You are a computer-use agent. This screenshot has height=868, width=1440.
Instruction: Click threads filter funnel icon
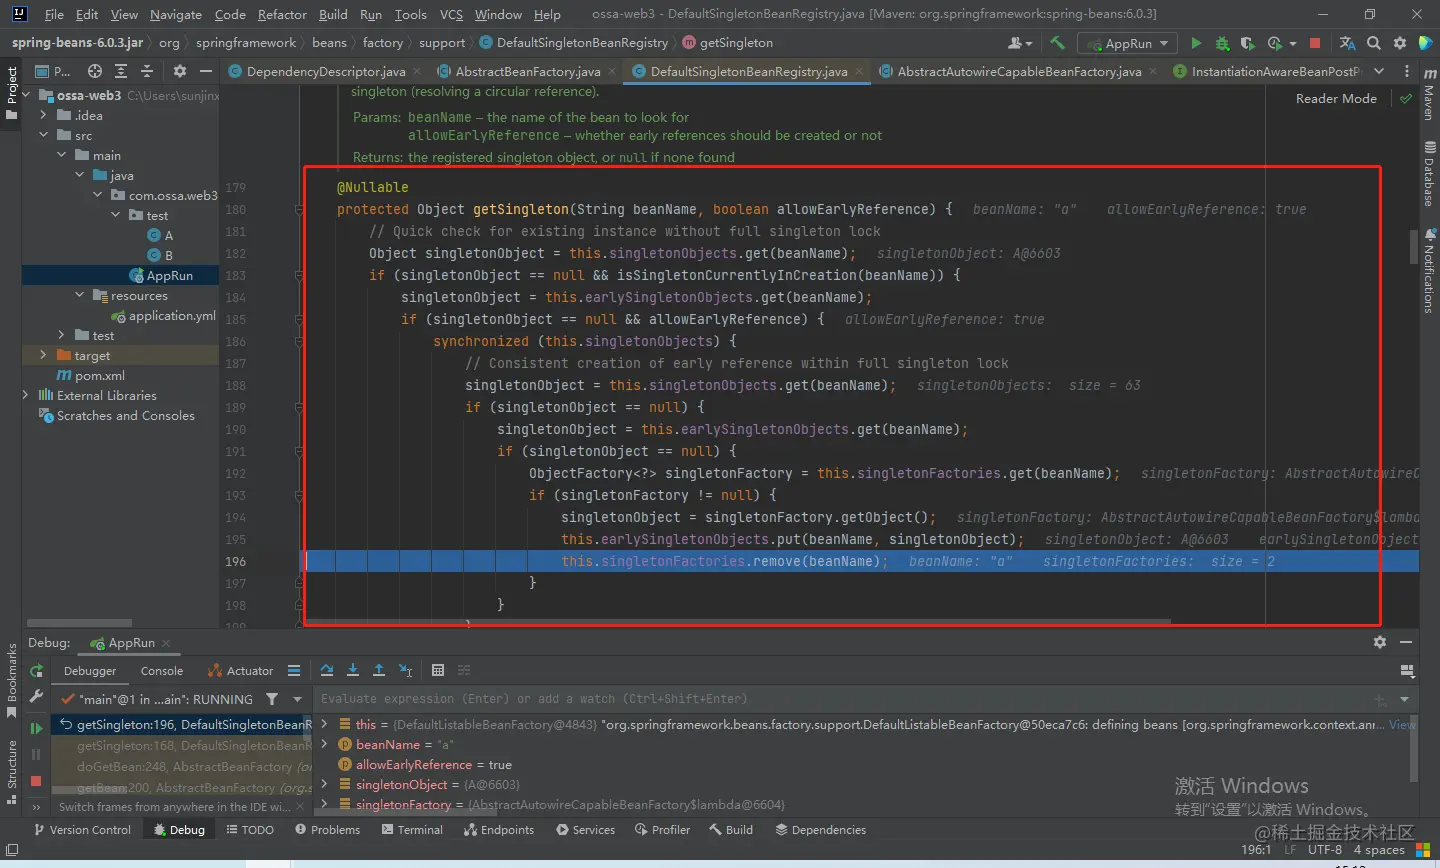(x=272, y=699)
